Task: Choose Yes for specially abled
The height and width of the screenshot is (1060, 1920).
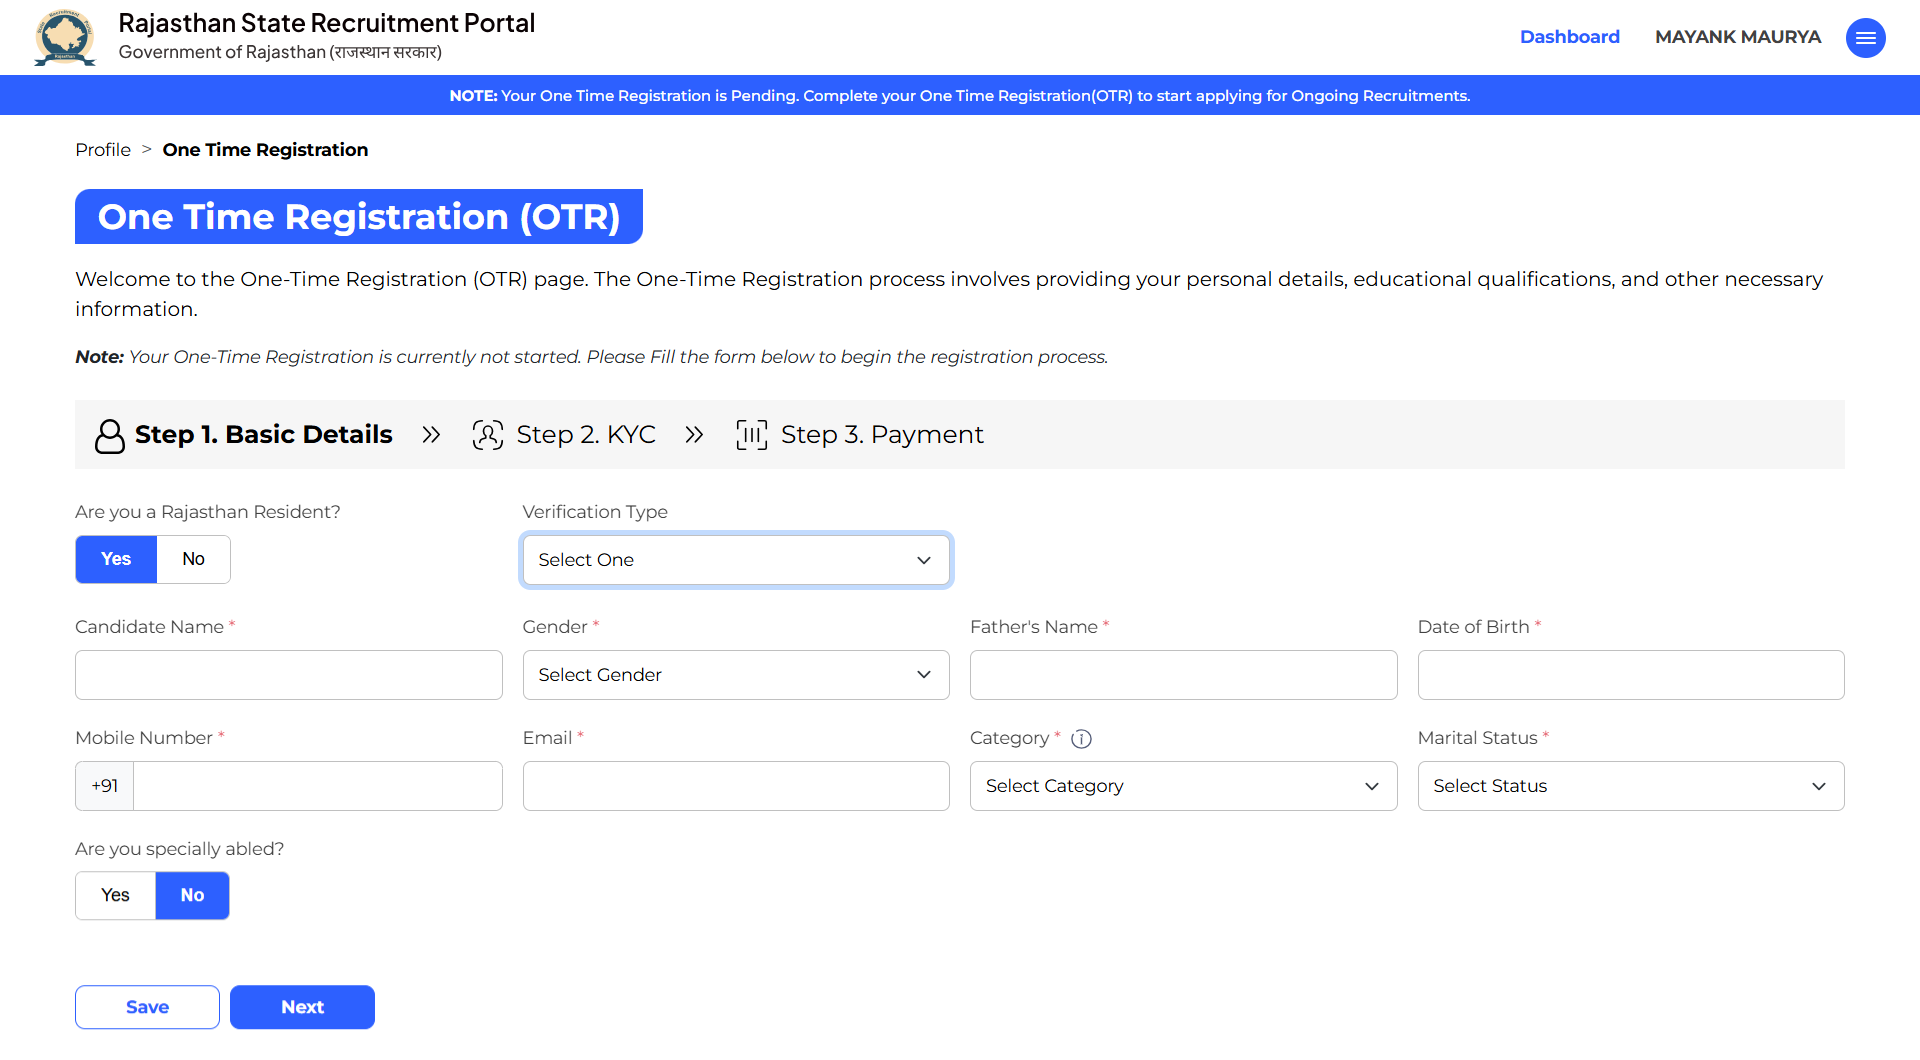Action: click(115, 895)
